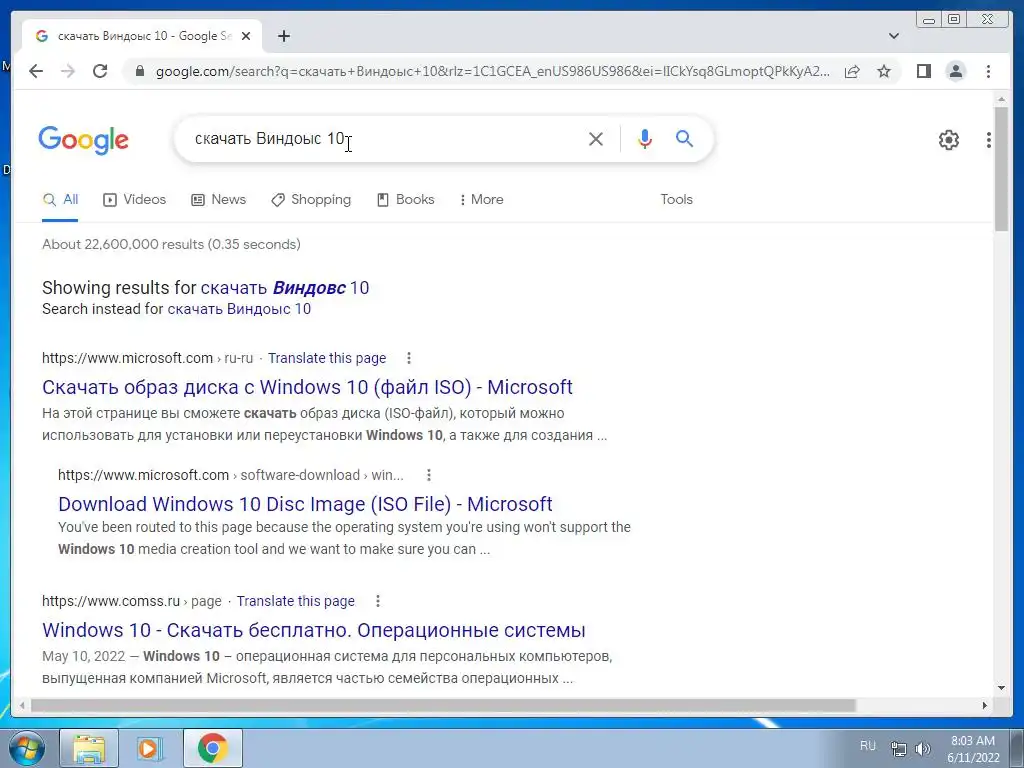Viewport: 1024px width, 768px height.
Task: Click the vertical scrollbar up arrow
Action: coord(1001,99)
